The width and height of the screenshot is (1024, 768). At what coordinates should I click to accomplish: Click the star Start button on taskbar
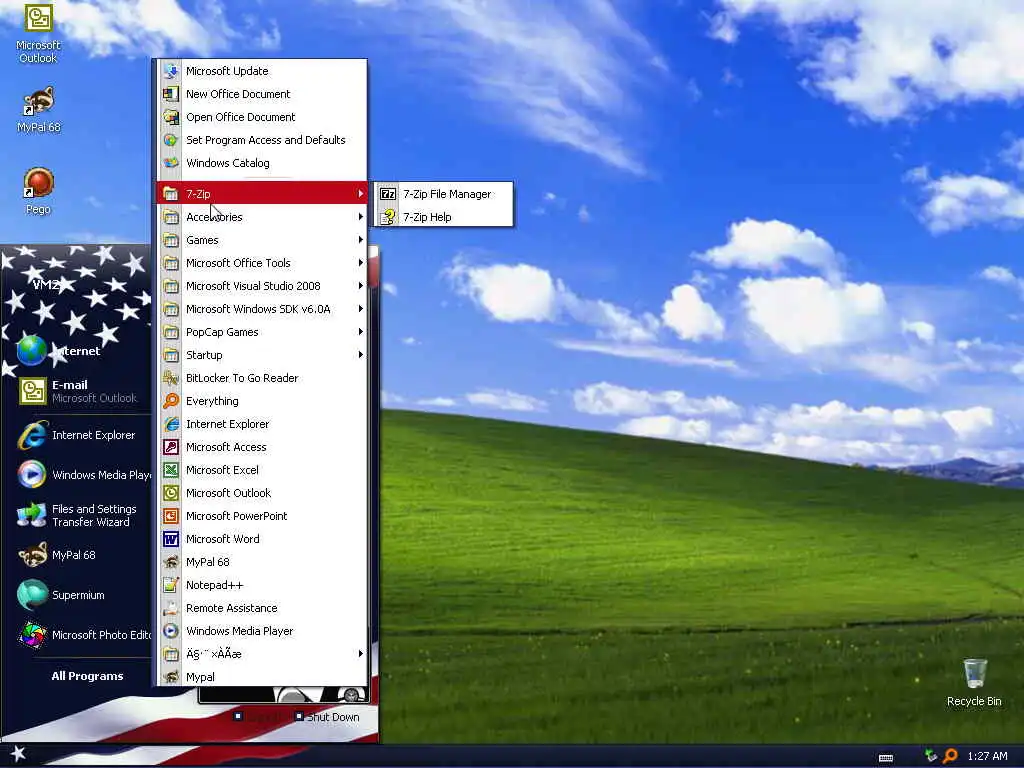[18, 754]
